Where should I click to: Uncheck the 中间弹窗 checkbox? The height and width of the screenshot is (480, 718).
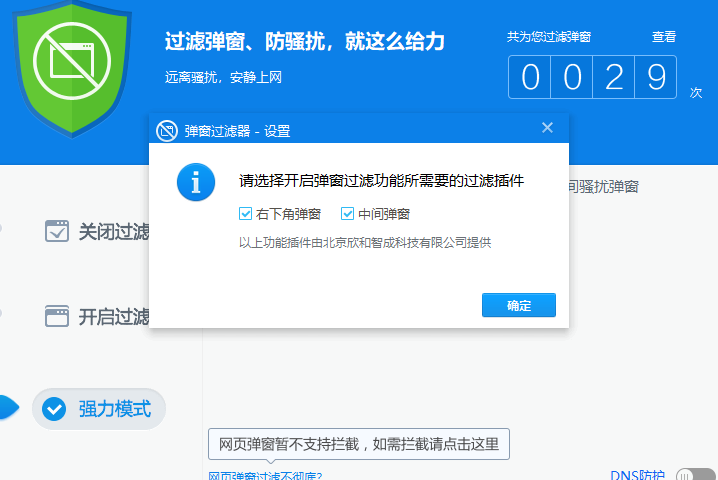[347, 214]
